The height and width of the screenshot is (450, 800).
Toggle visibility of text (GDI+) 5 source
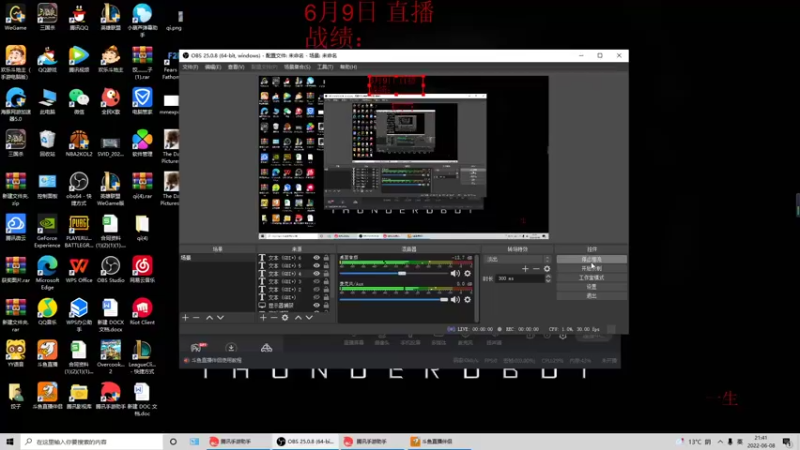click(x=316, y=265)
